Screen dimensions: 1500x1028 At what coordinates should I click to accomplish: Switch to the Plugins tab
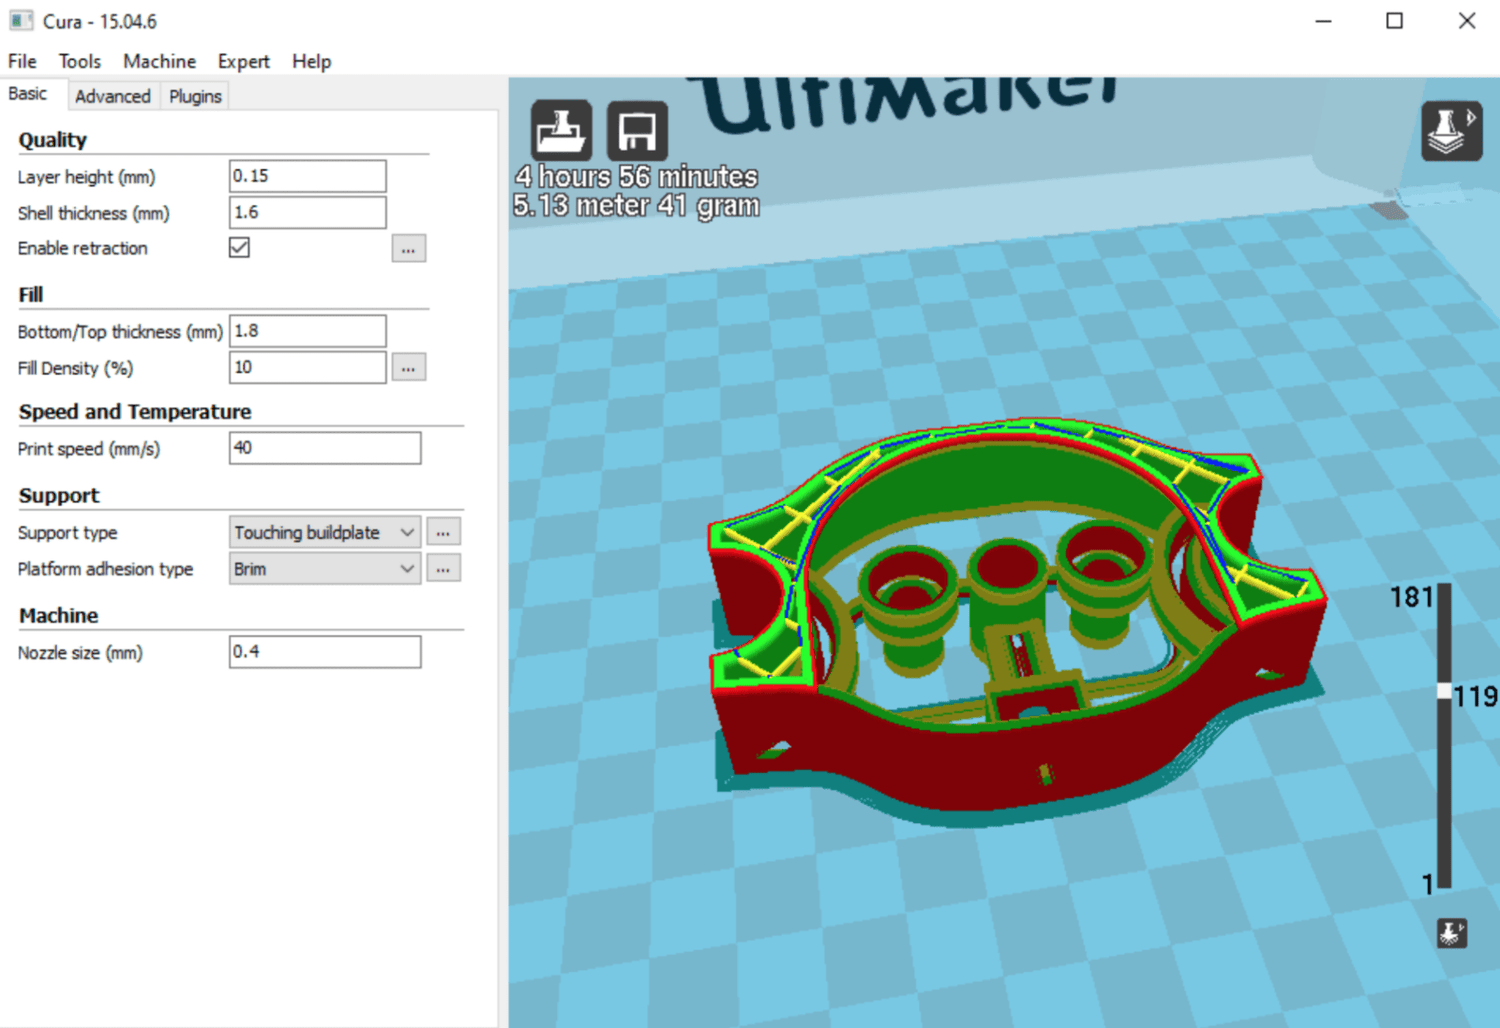click(194, 95)
